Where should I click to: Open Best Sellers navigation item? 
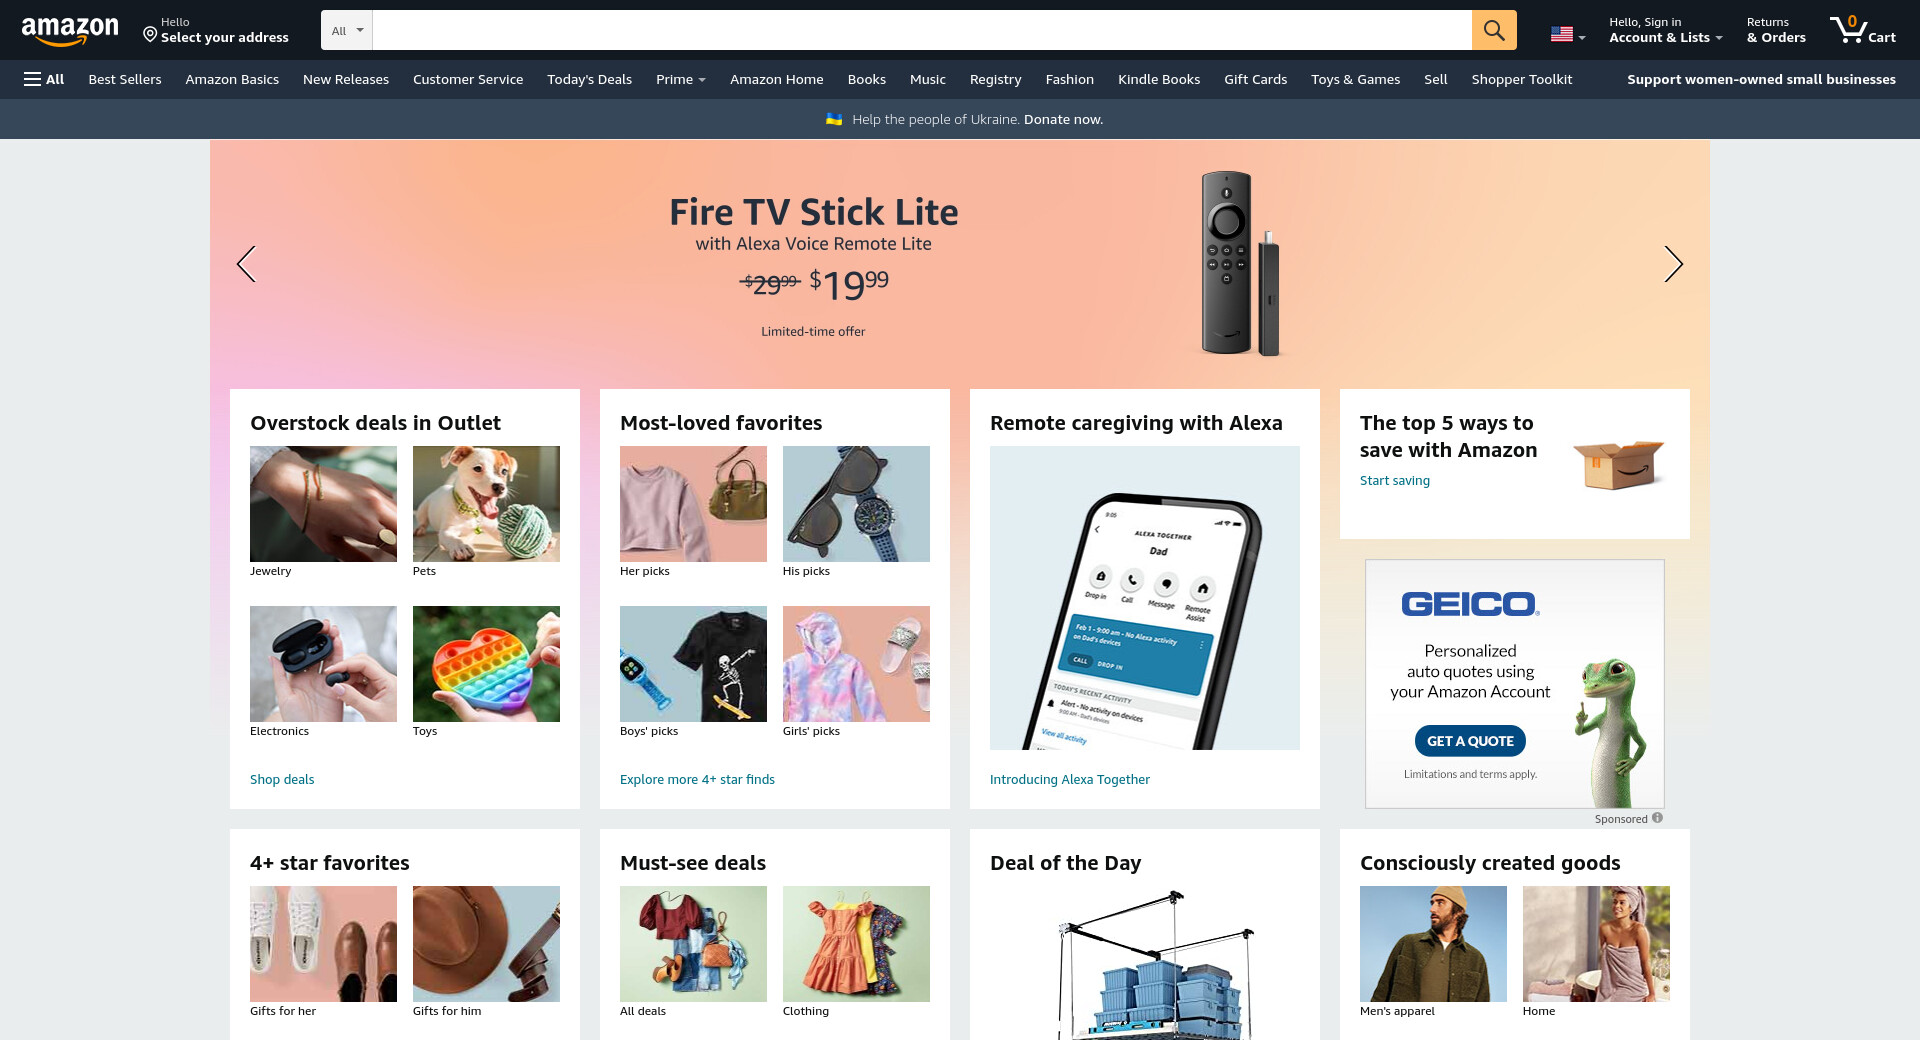pyautogui.click(x=125, y=79)
